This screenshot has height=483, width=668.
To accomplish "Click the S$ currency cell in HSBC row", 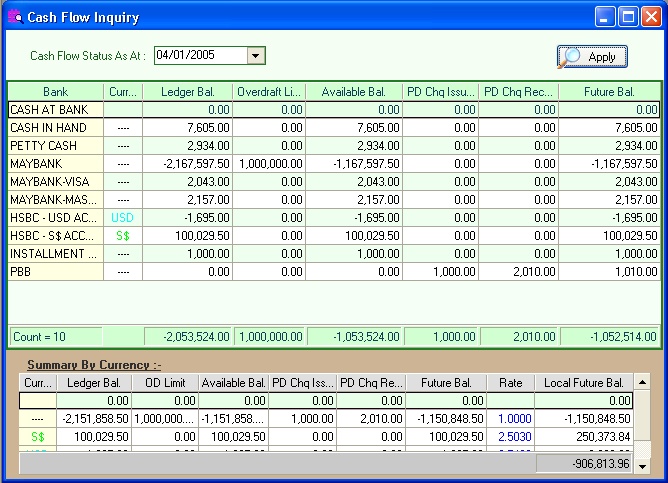I will click(x=123, y=236).
